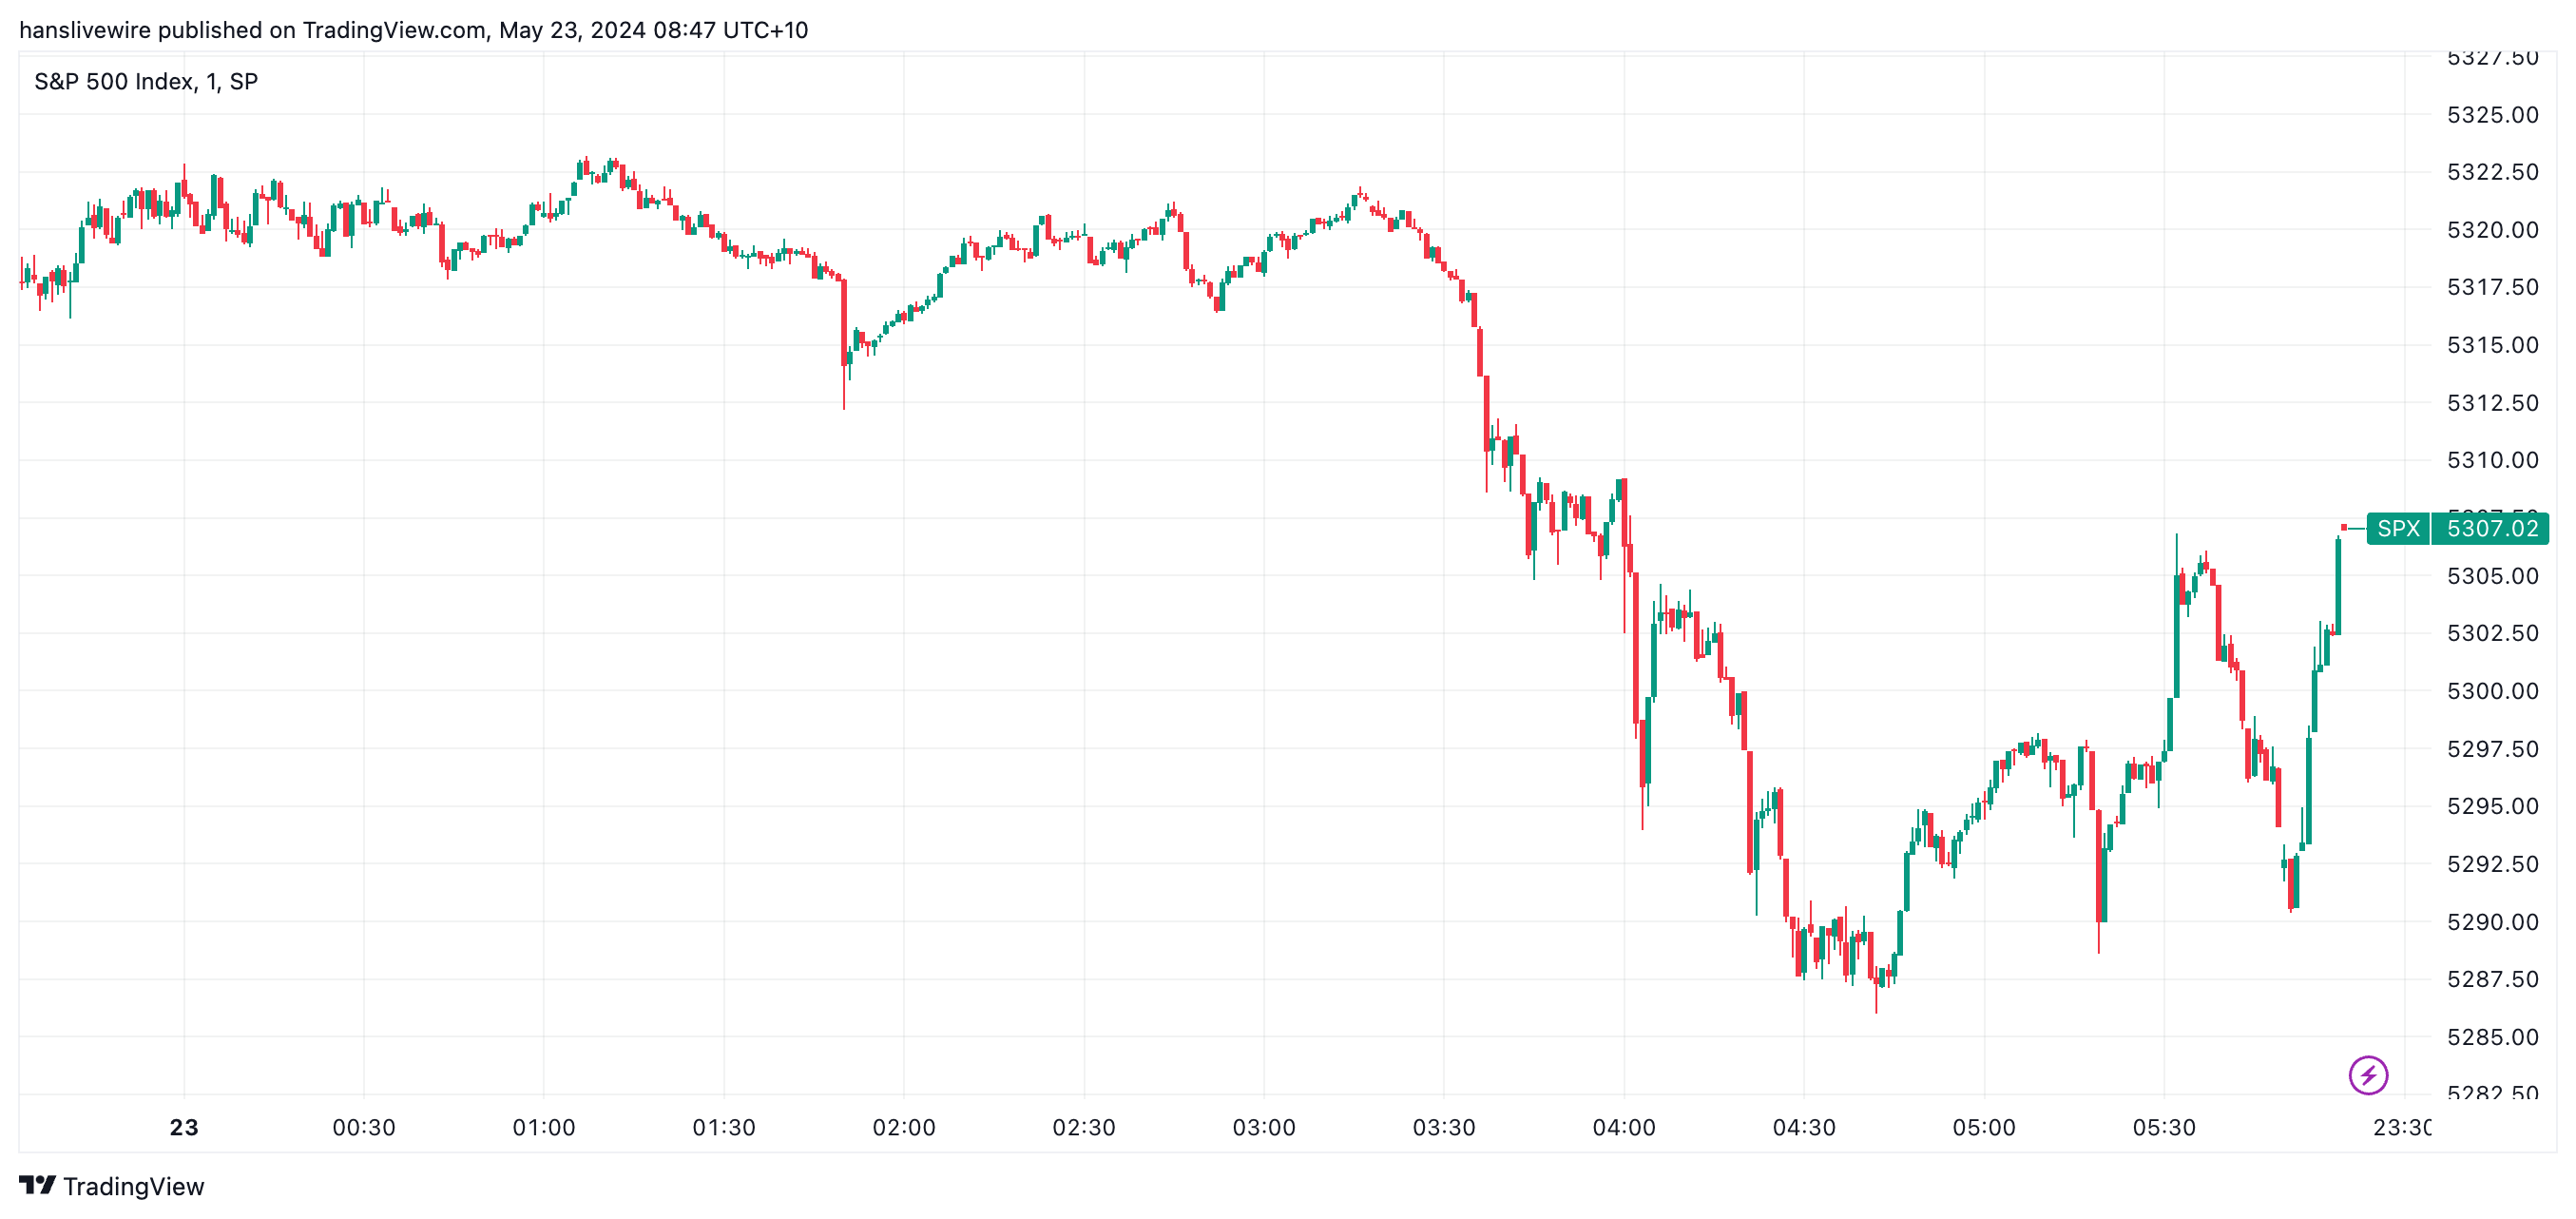Select the S&P 500 Index chart title

(x=146, y=81)
